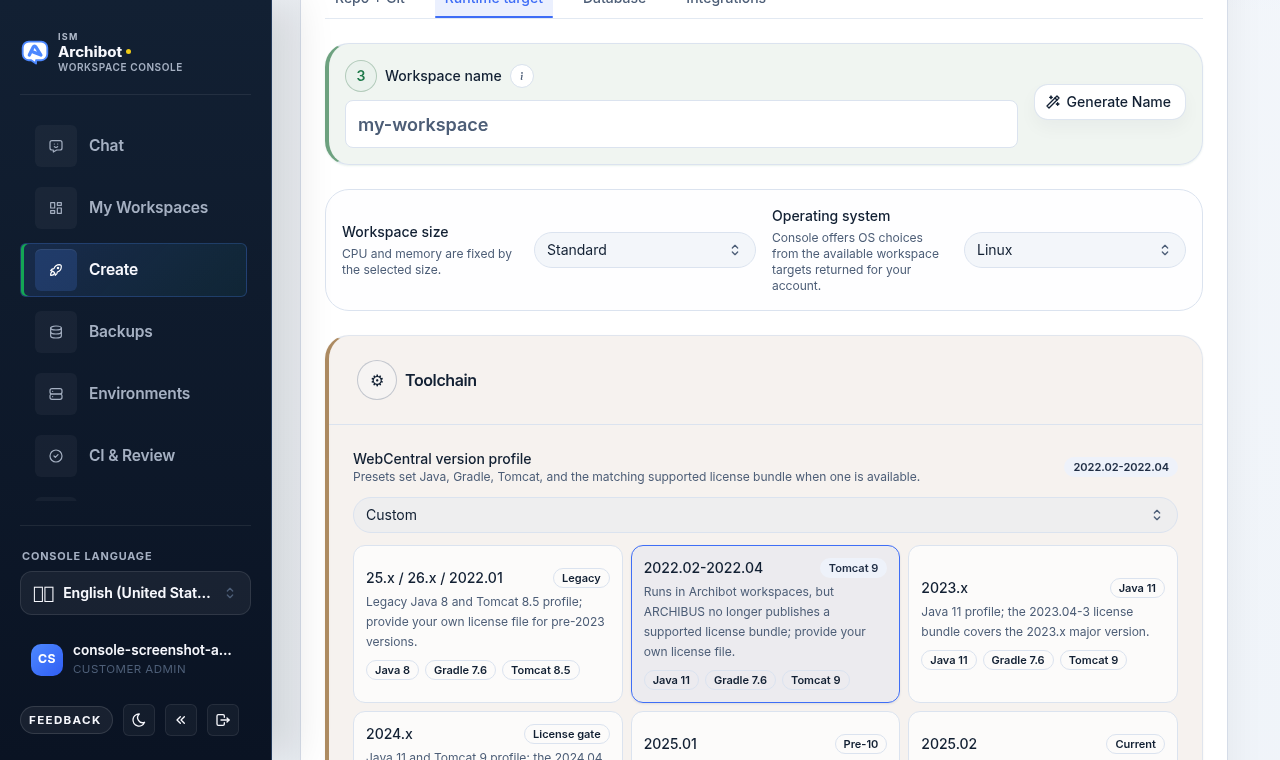Click the console language book icon
1280x760 pixels.
[x=44, y=594]
